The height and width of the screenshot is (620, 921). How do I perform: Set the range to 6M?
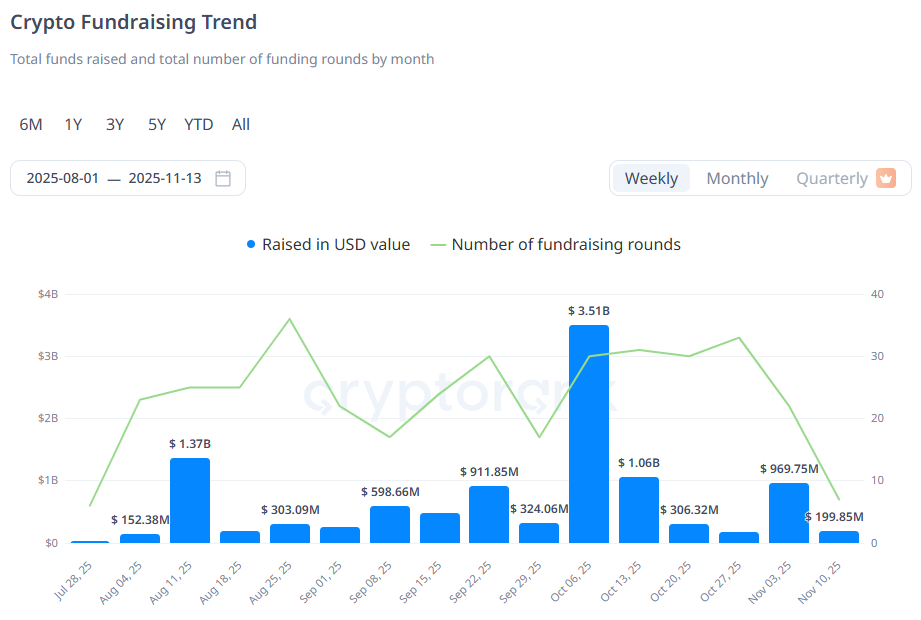point(31,125)
